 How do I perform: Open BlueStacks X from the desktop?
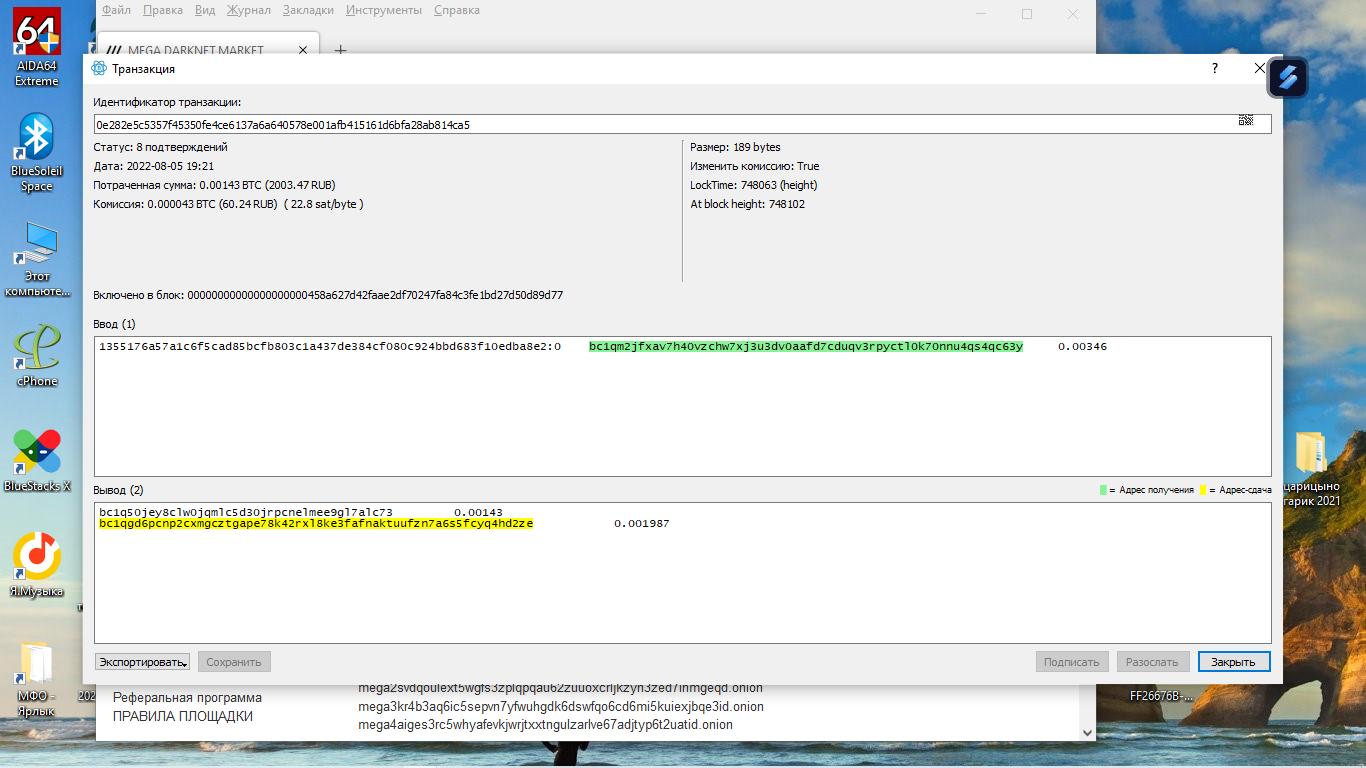pyautogui.click(x=36, y=450)
